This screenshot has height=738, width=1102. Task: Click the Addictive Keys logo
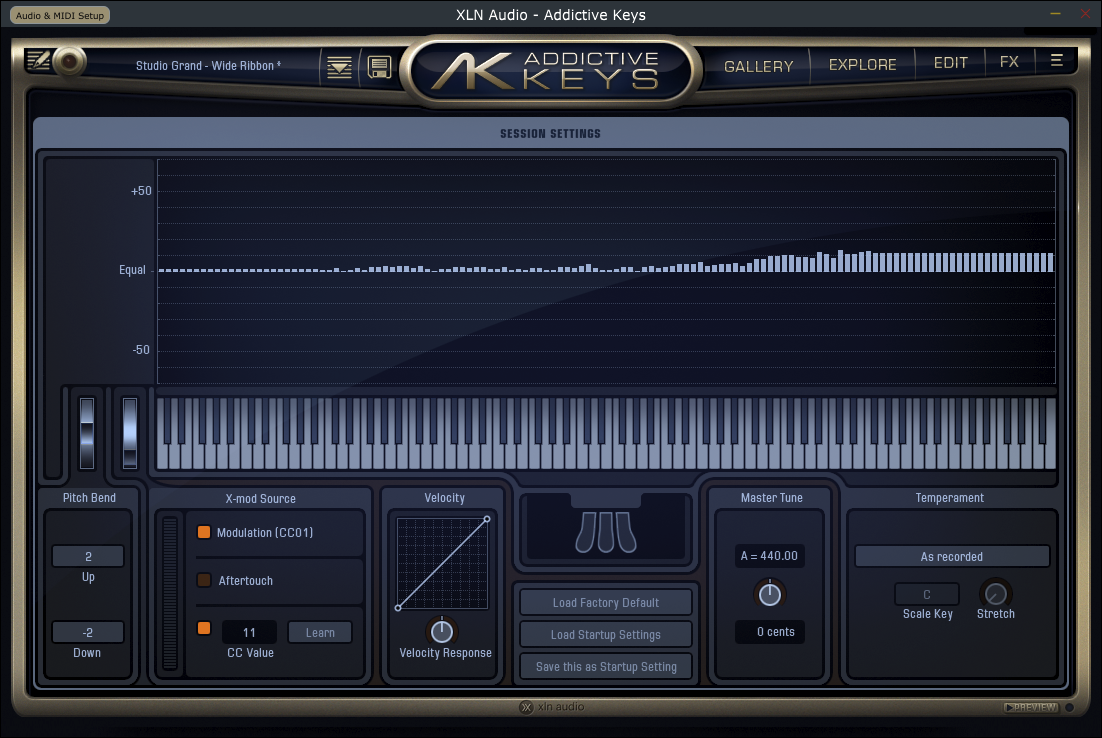tap(550, 71)
